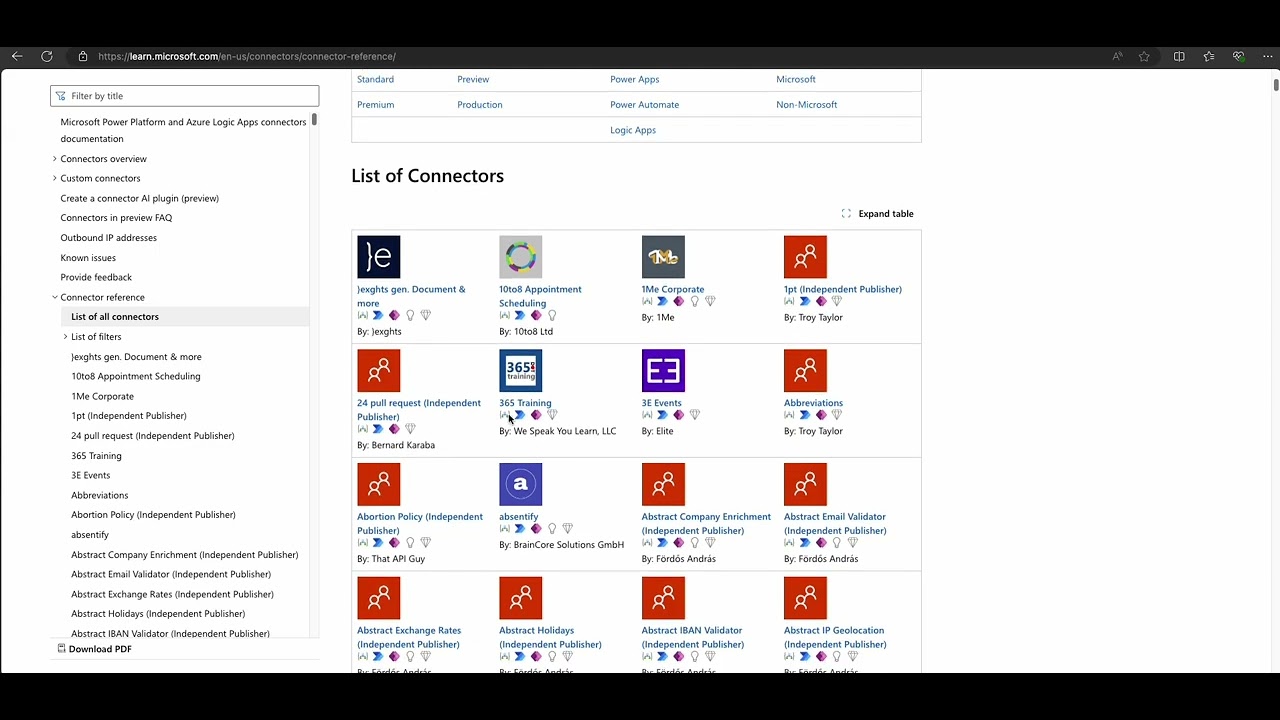Viewport: 1280px width, 720px height.
Task: Open the Abstract Holidays connector logo
Action: pyautogui.click(x=520, y=599)
